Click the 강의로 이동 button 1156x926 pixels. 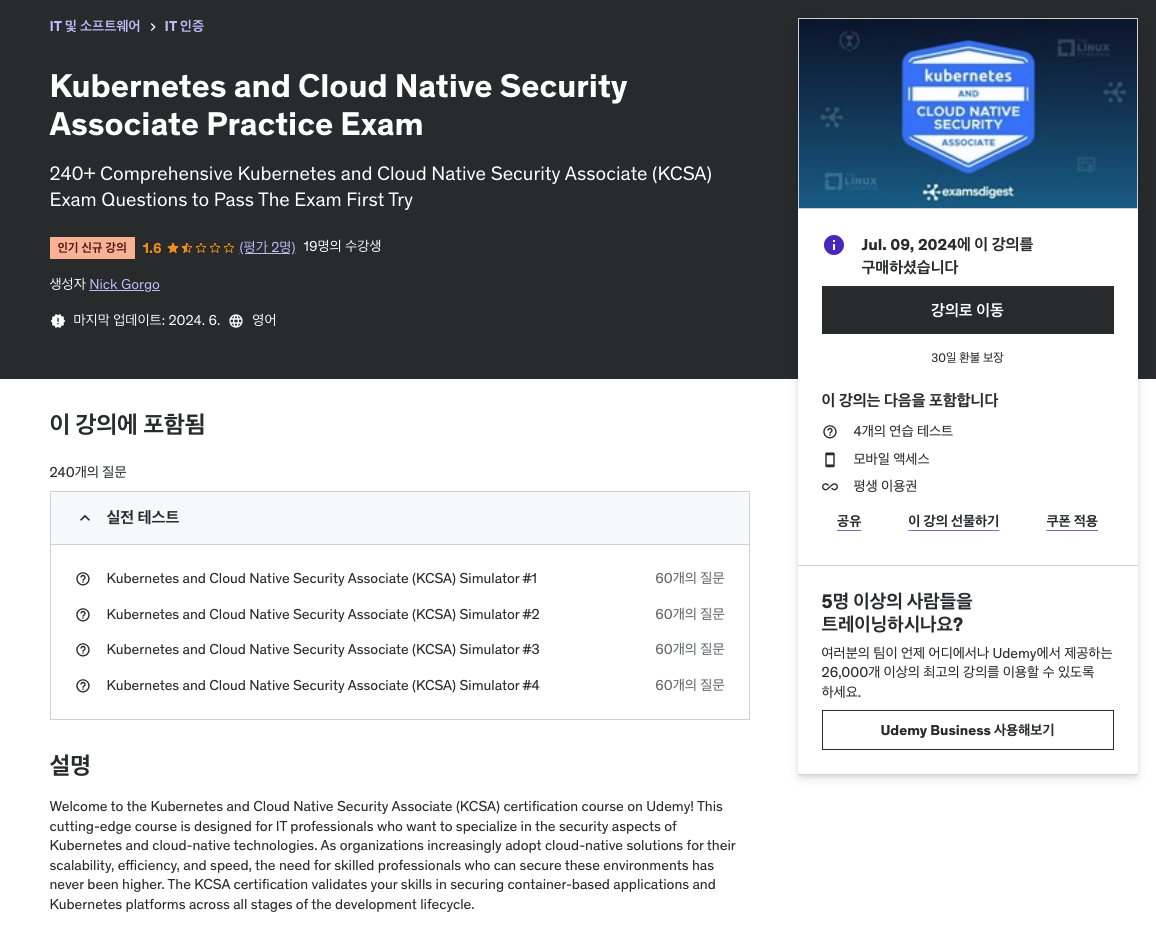click(x=967, y=310)
